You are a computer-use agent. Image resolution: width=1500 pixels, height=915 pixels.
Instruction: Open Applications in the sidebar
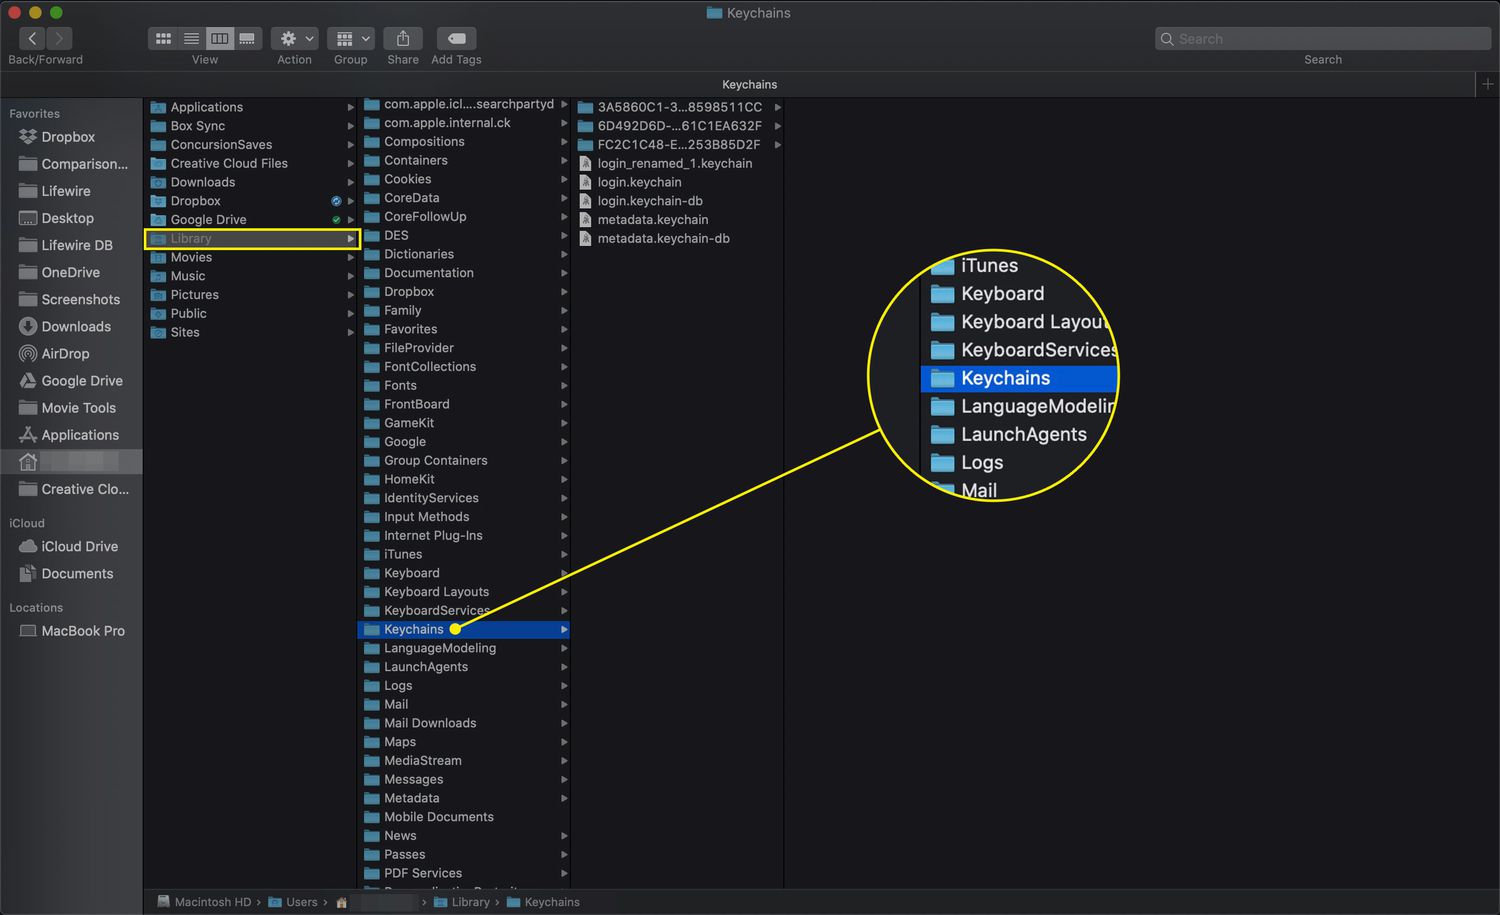[x=71, y=434]
